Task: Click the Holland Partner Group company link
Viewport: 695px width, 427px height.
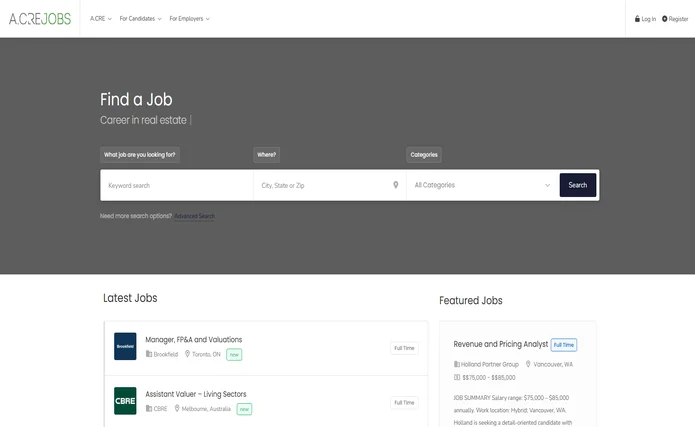Action: pyautogui.click(x=490, y=364)
